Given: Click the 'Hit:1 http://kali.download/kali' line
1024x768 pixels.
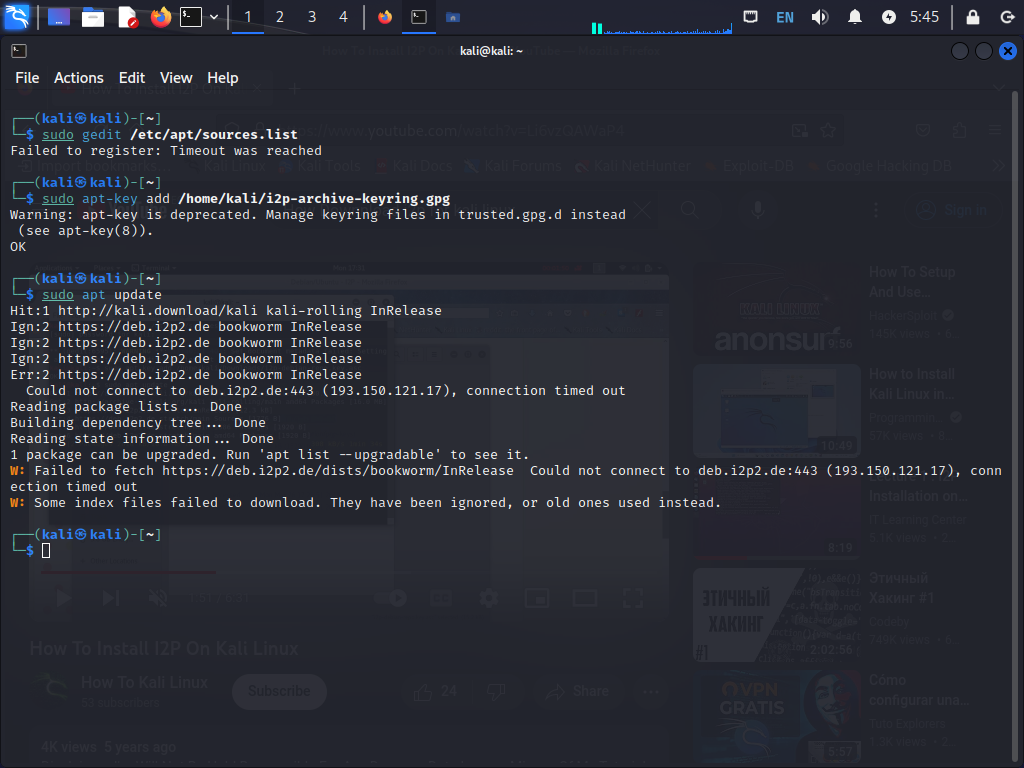Looking at the screenshot, I should pyautogui.click(x=226, y=311).
